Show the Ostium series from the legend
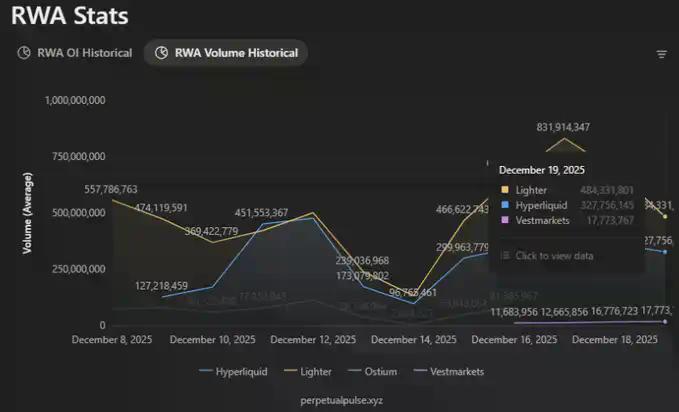This screenshot has width=679, height=412. pyautogui.click(x=373, y=371)
